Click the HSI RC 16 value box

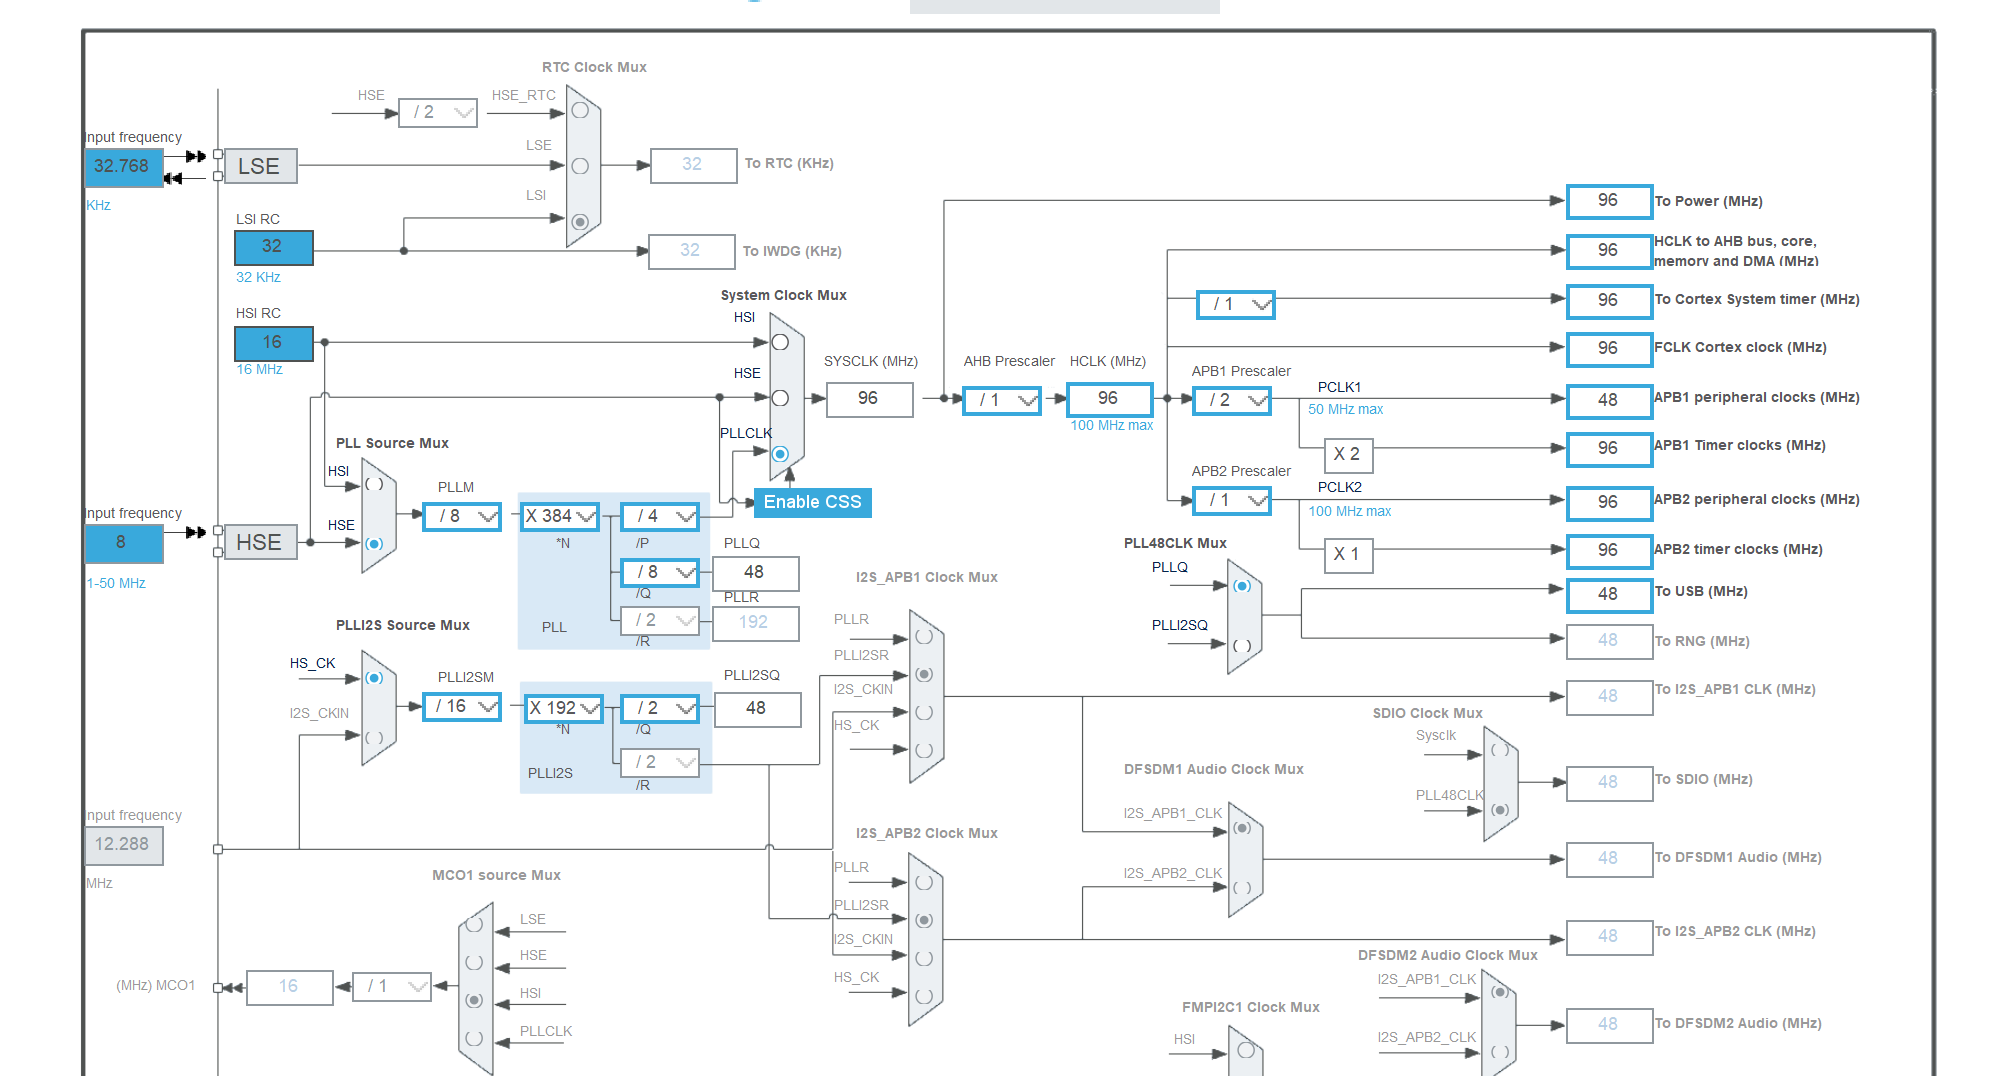[x=273, y=343]
